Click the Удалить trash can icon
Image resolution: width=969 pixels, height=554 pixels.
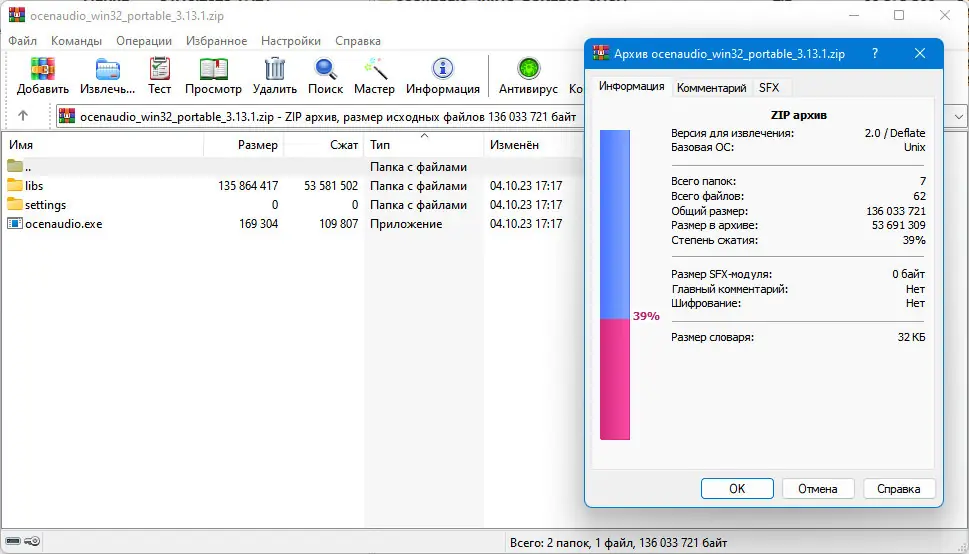(x=274, y=69)
